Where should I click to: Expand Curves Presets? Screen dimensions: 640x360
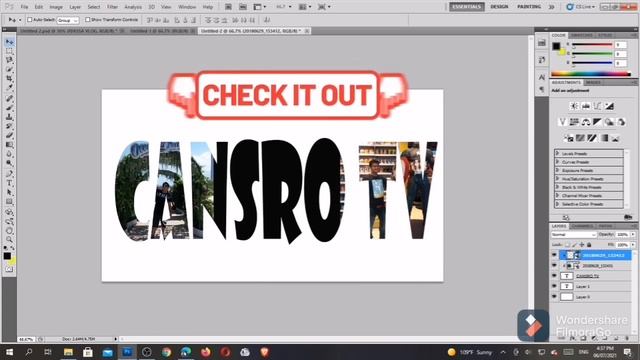tap(558, 162)
